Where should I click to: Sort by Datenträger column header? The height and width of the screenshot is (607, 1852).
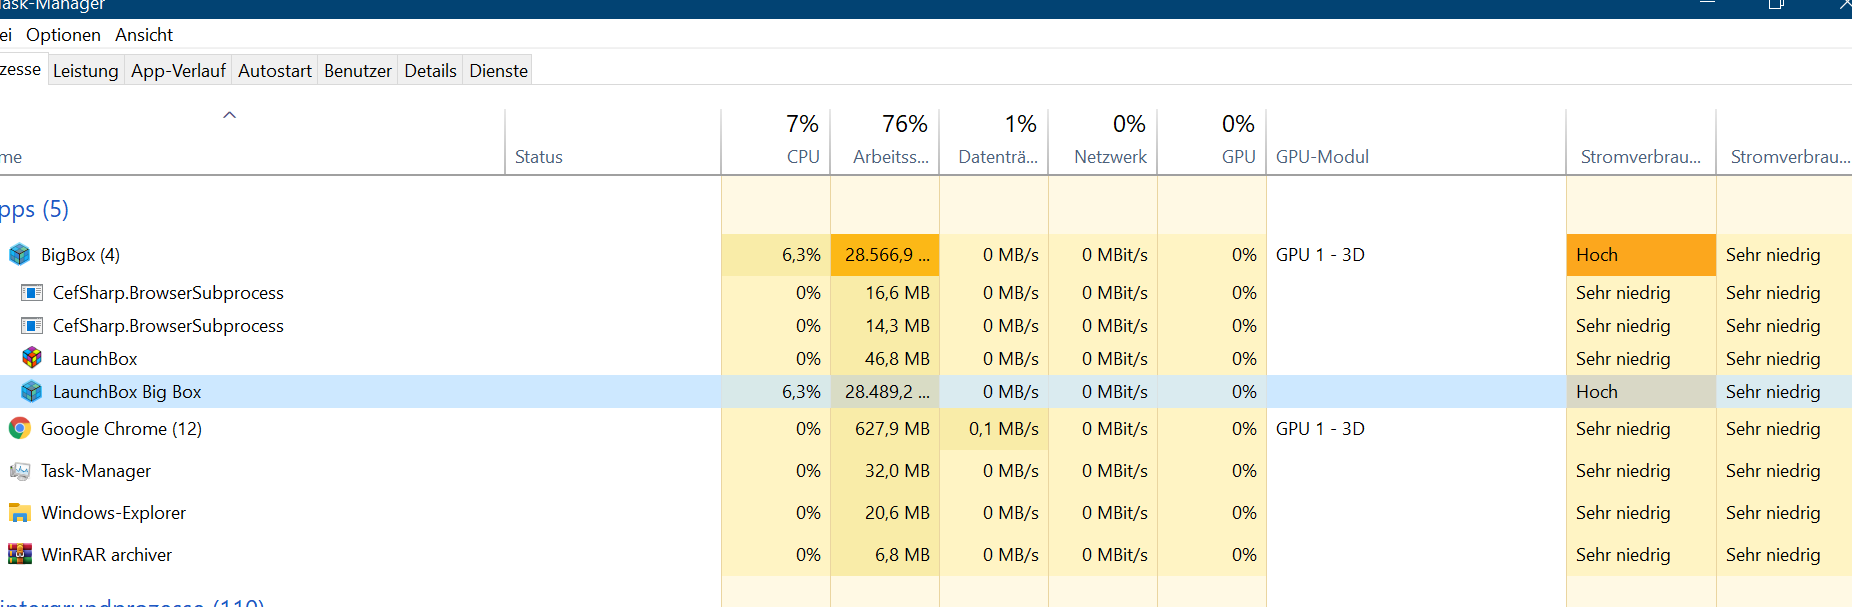tap(994, 142)
